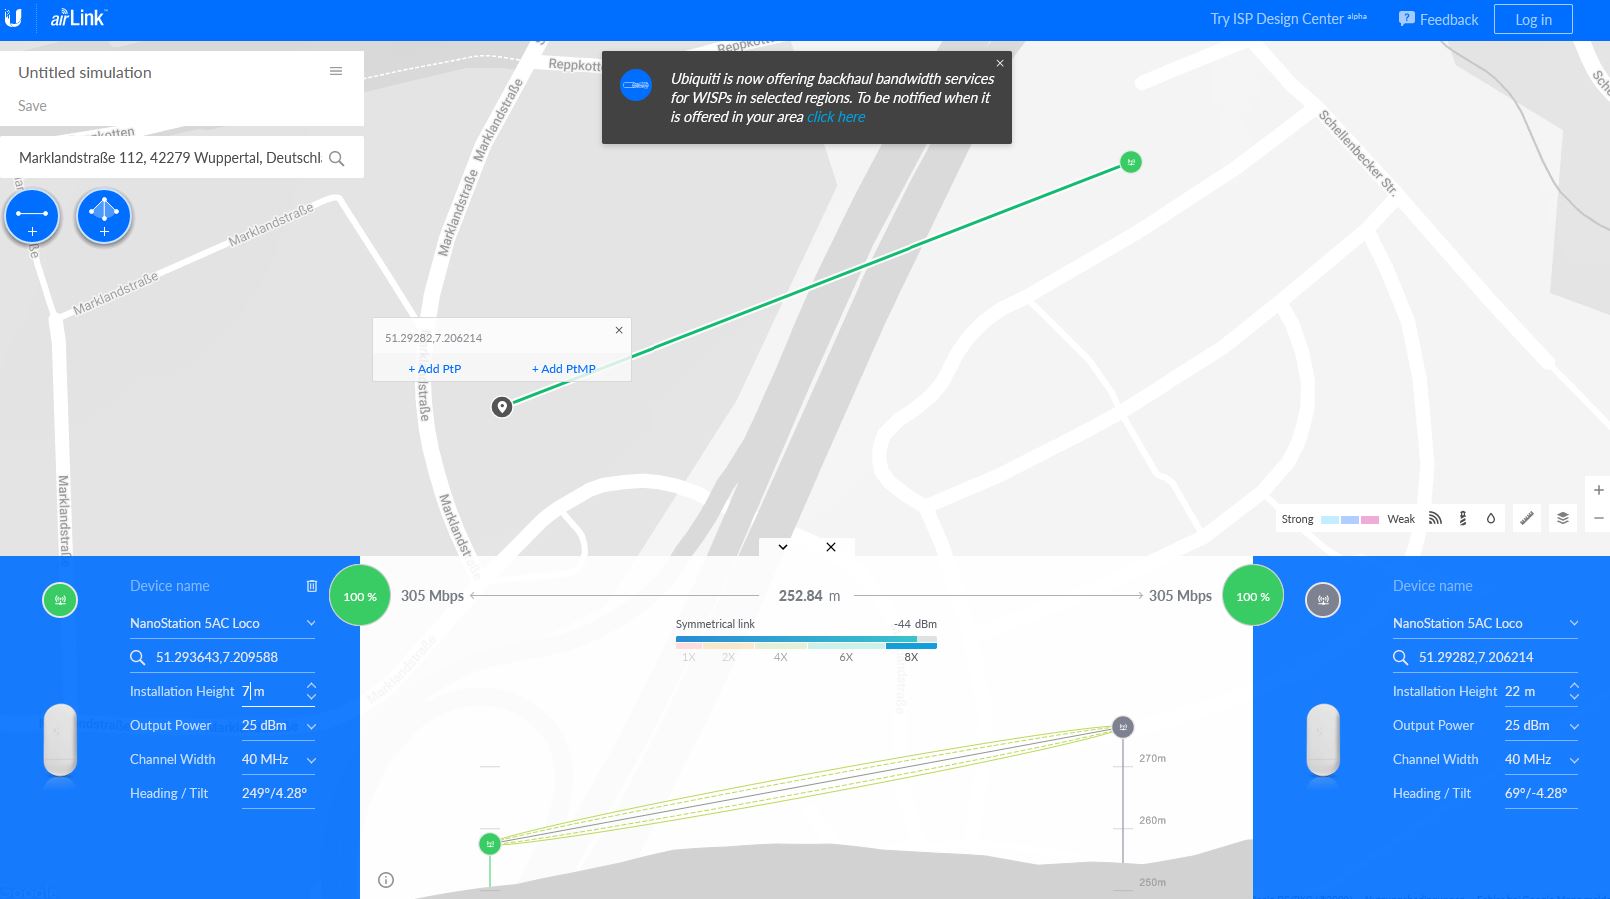Open right Output Power 25 dBm dropdown

(x=1541, y=725)
